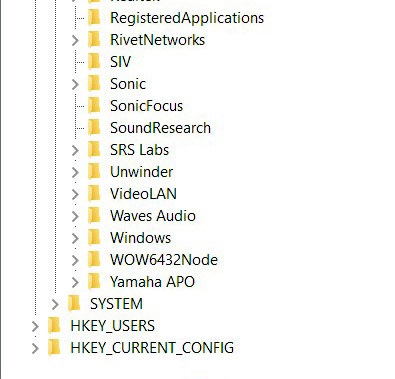The width and height of the screenshot is (395, 379).
Task: Click the SRS Labs folder icon
Action: (94, 149)
